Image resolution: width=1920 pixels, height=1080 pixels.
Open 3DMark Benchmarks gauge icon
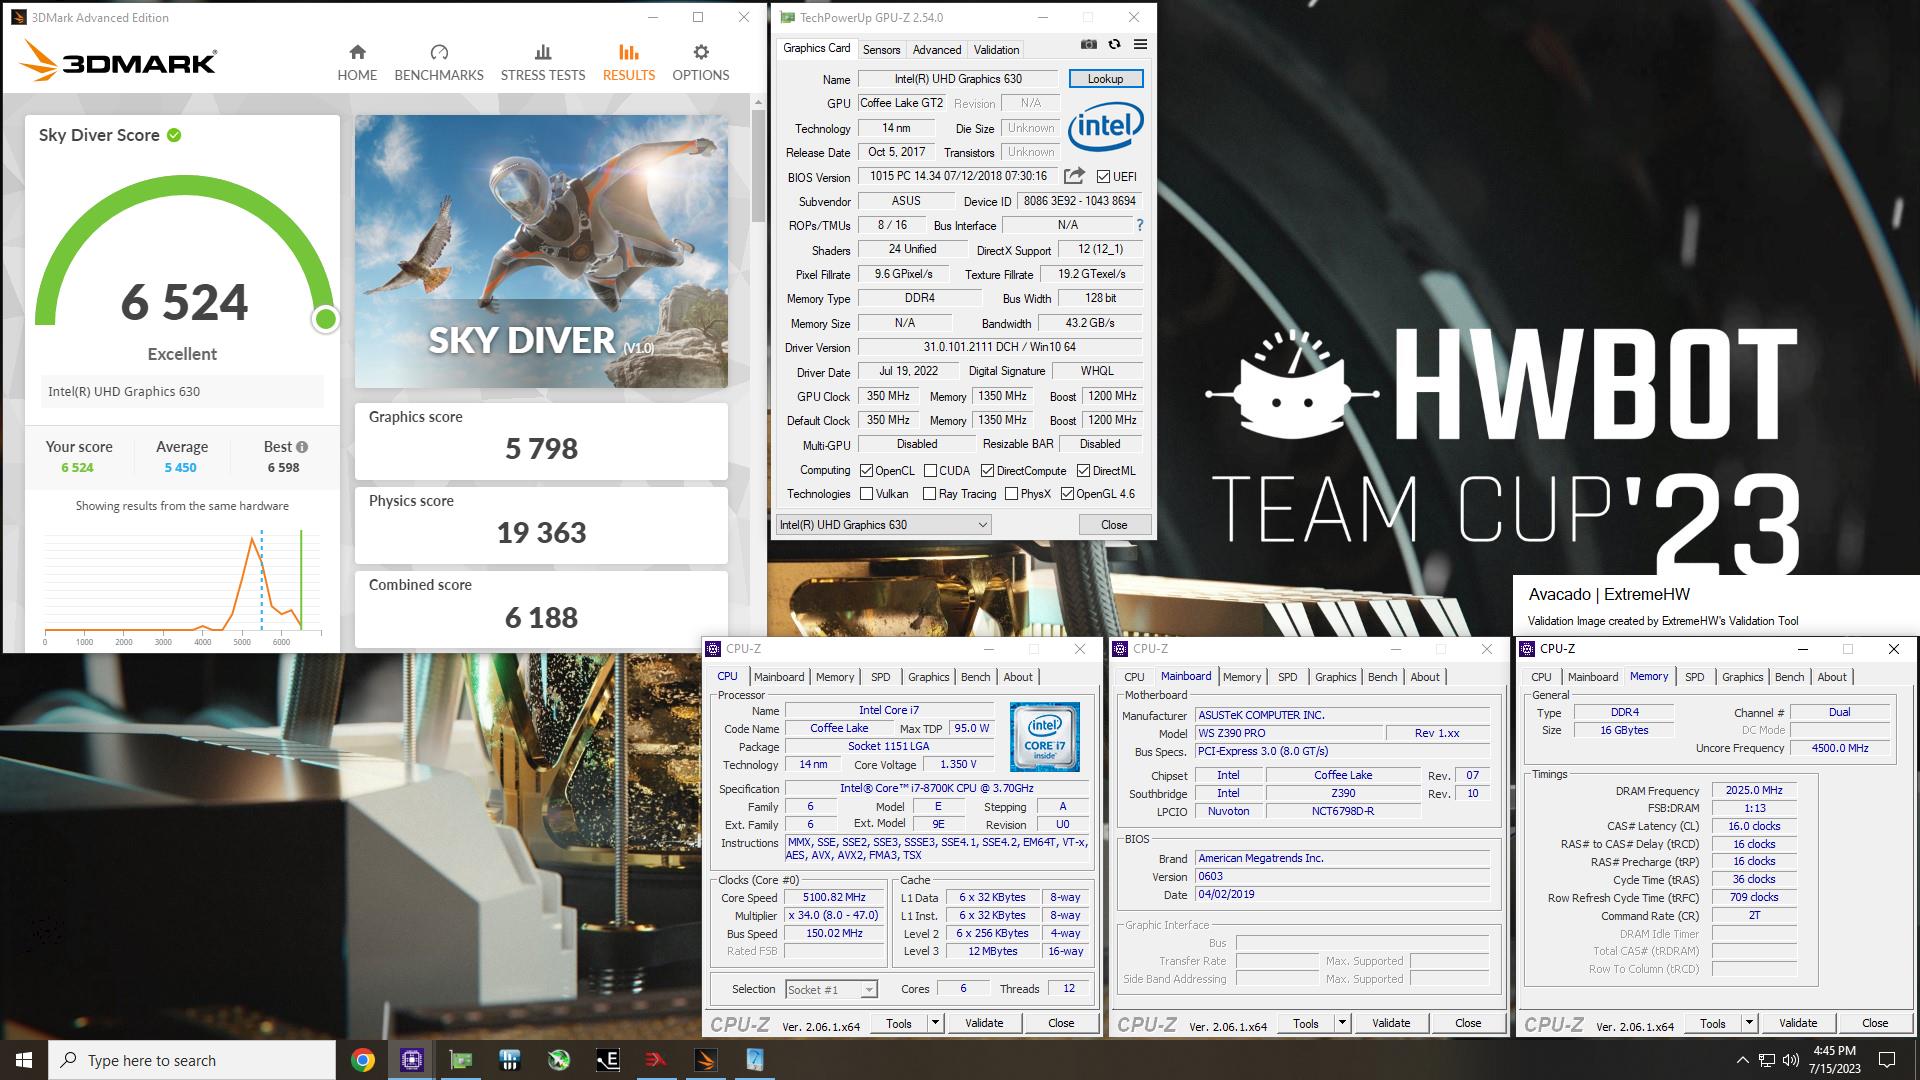pos(439,53)
